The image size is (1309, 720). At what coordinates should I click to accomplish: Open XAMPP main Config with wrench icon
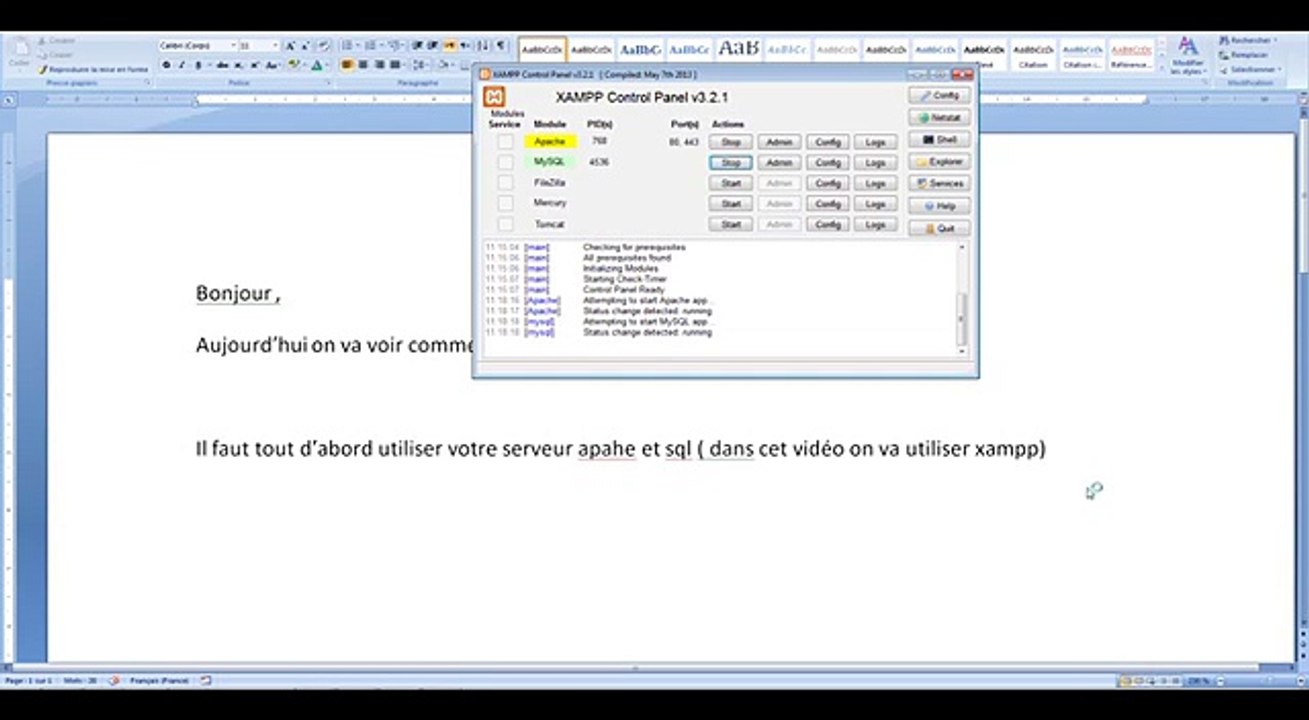[939, 95]
